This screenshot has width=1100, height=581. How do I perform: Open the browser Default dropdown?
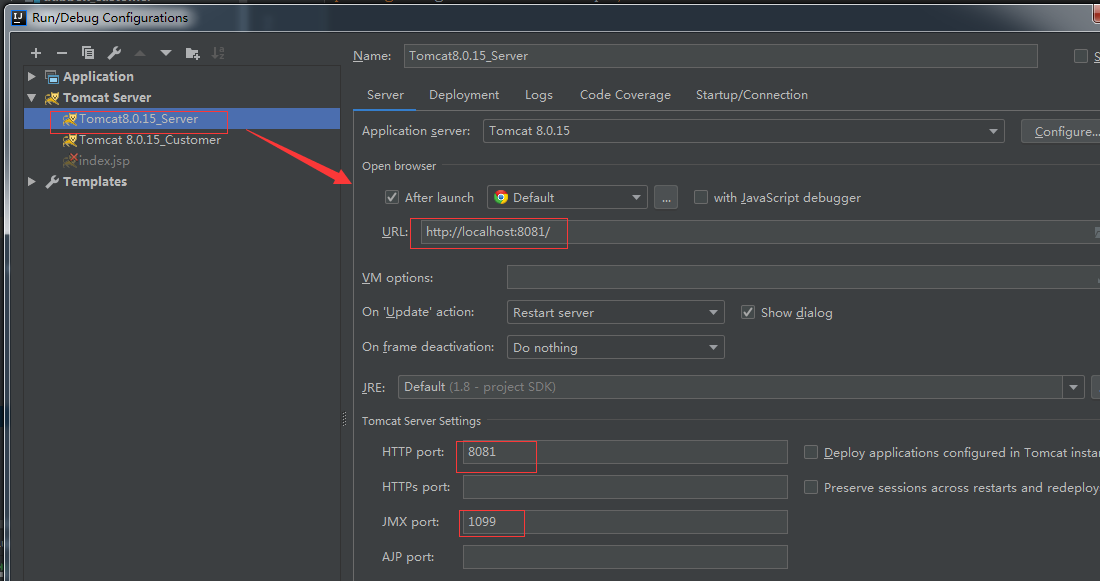coord(567,197)
